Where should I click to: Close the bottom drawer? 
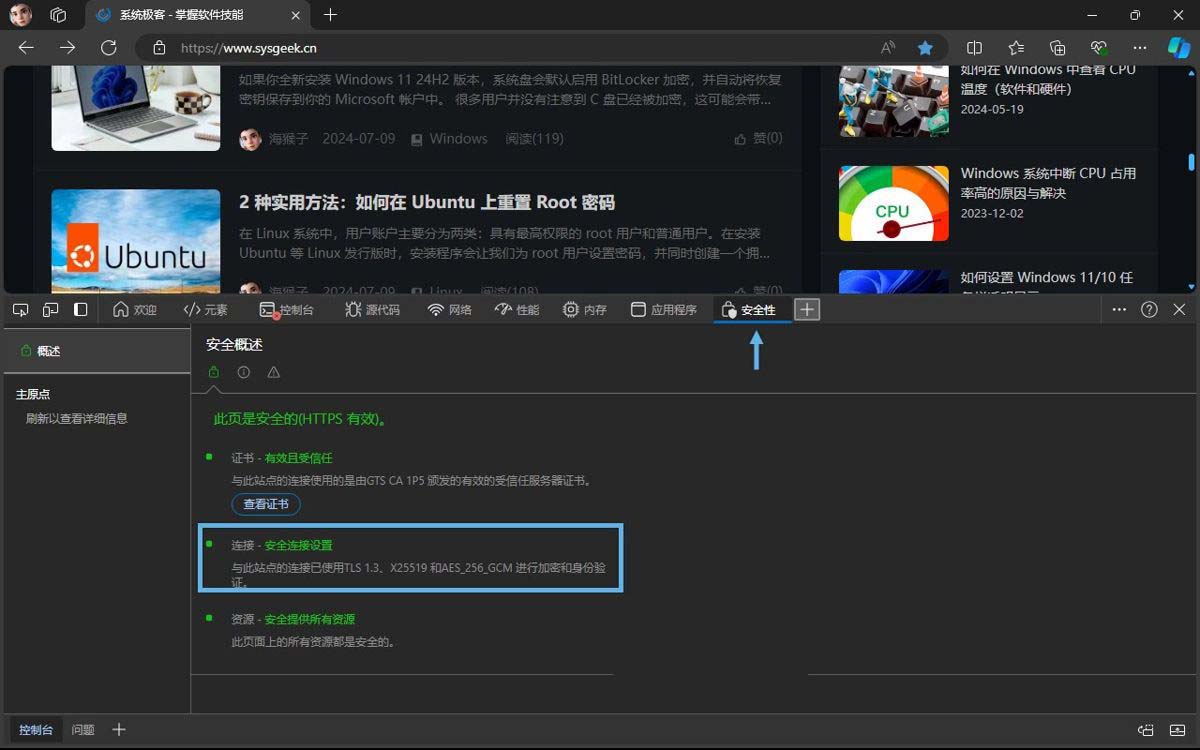click(x=1179, y=730)
